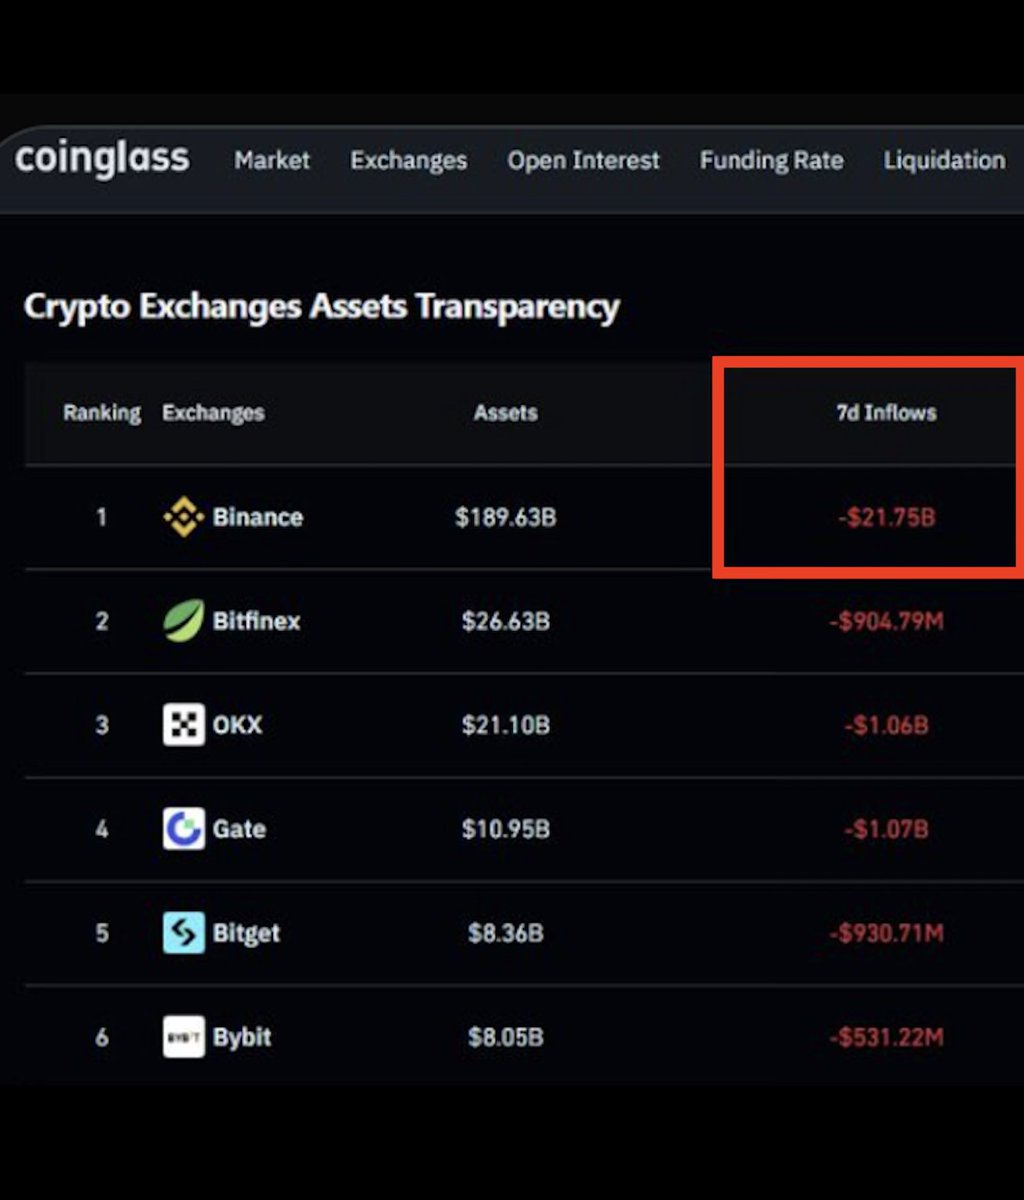The height and width of the screenshot is (1200, 1024).
Task: Click Bybit's $8.05B assets value
Action: [505, 1037]
